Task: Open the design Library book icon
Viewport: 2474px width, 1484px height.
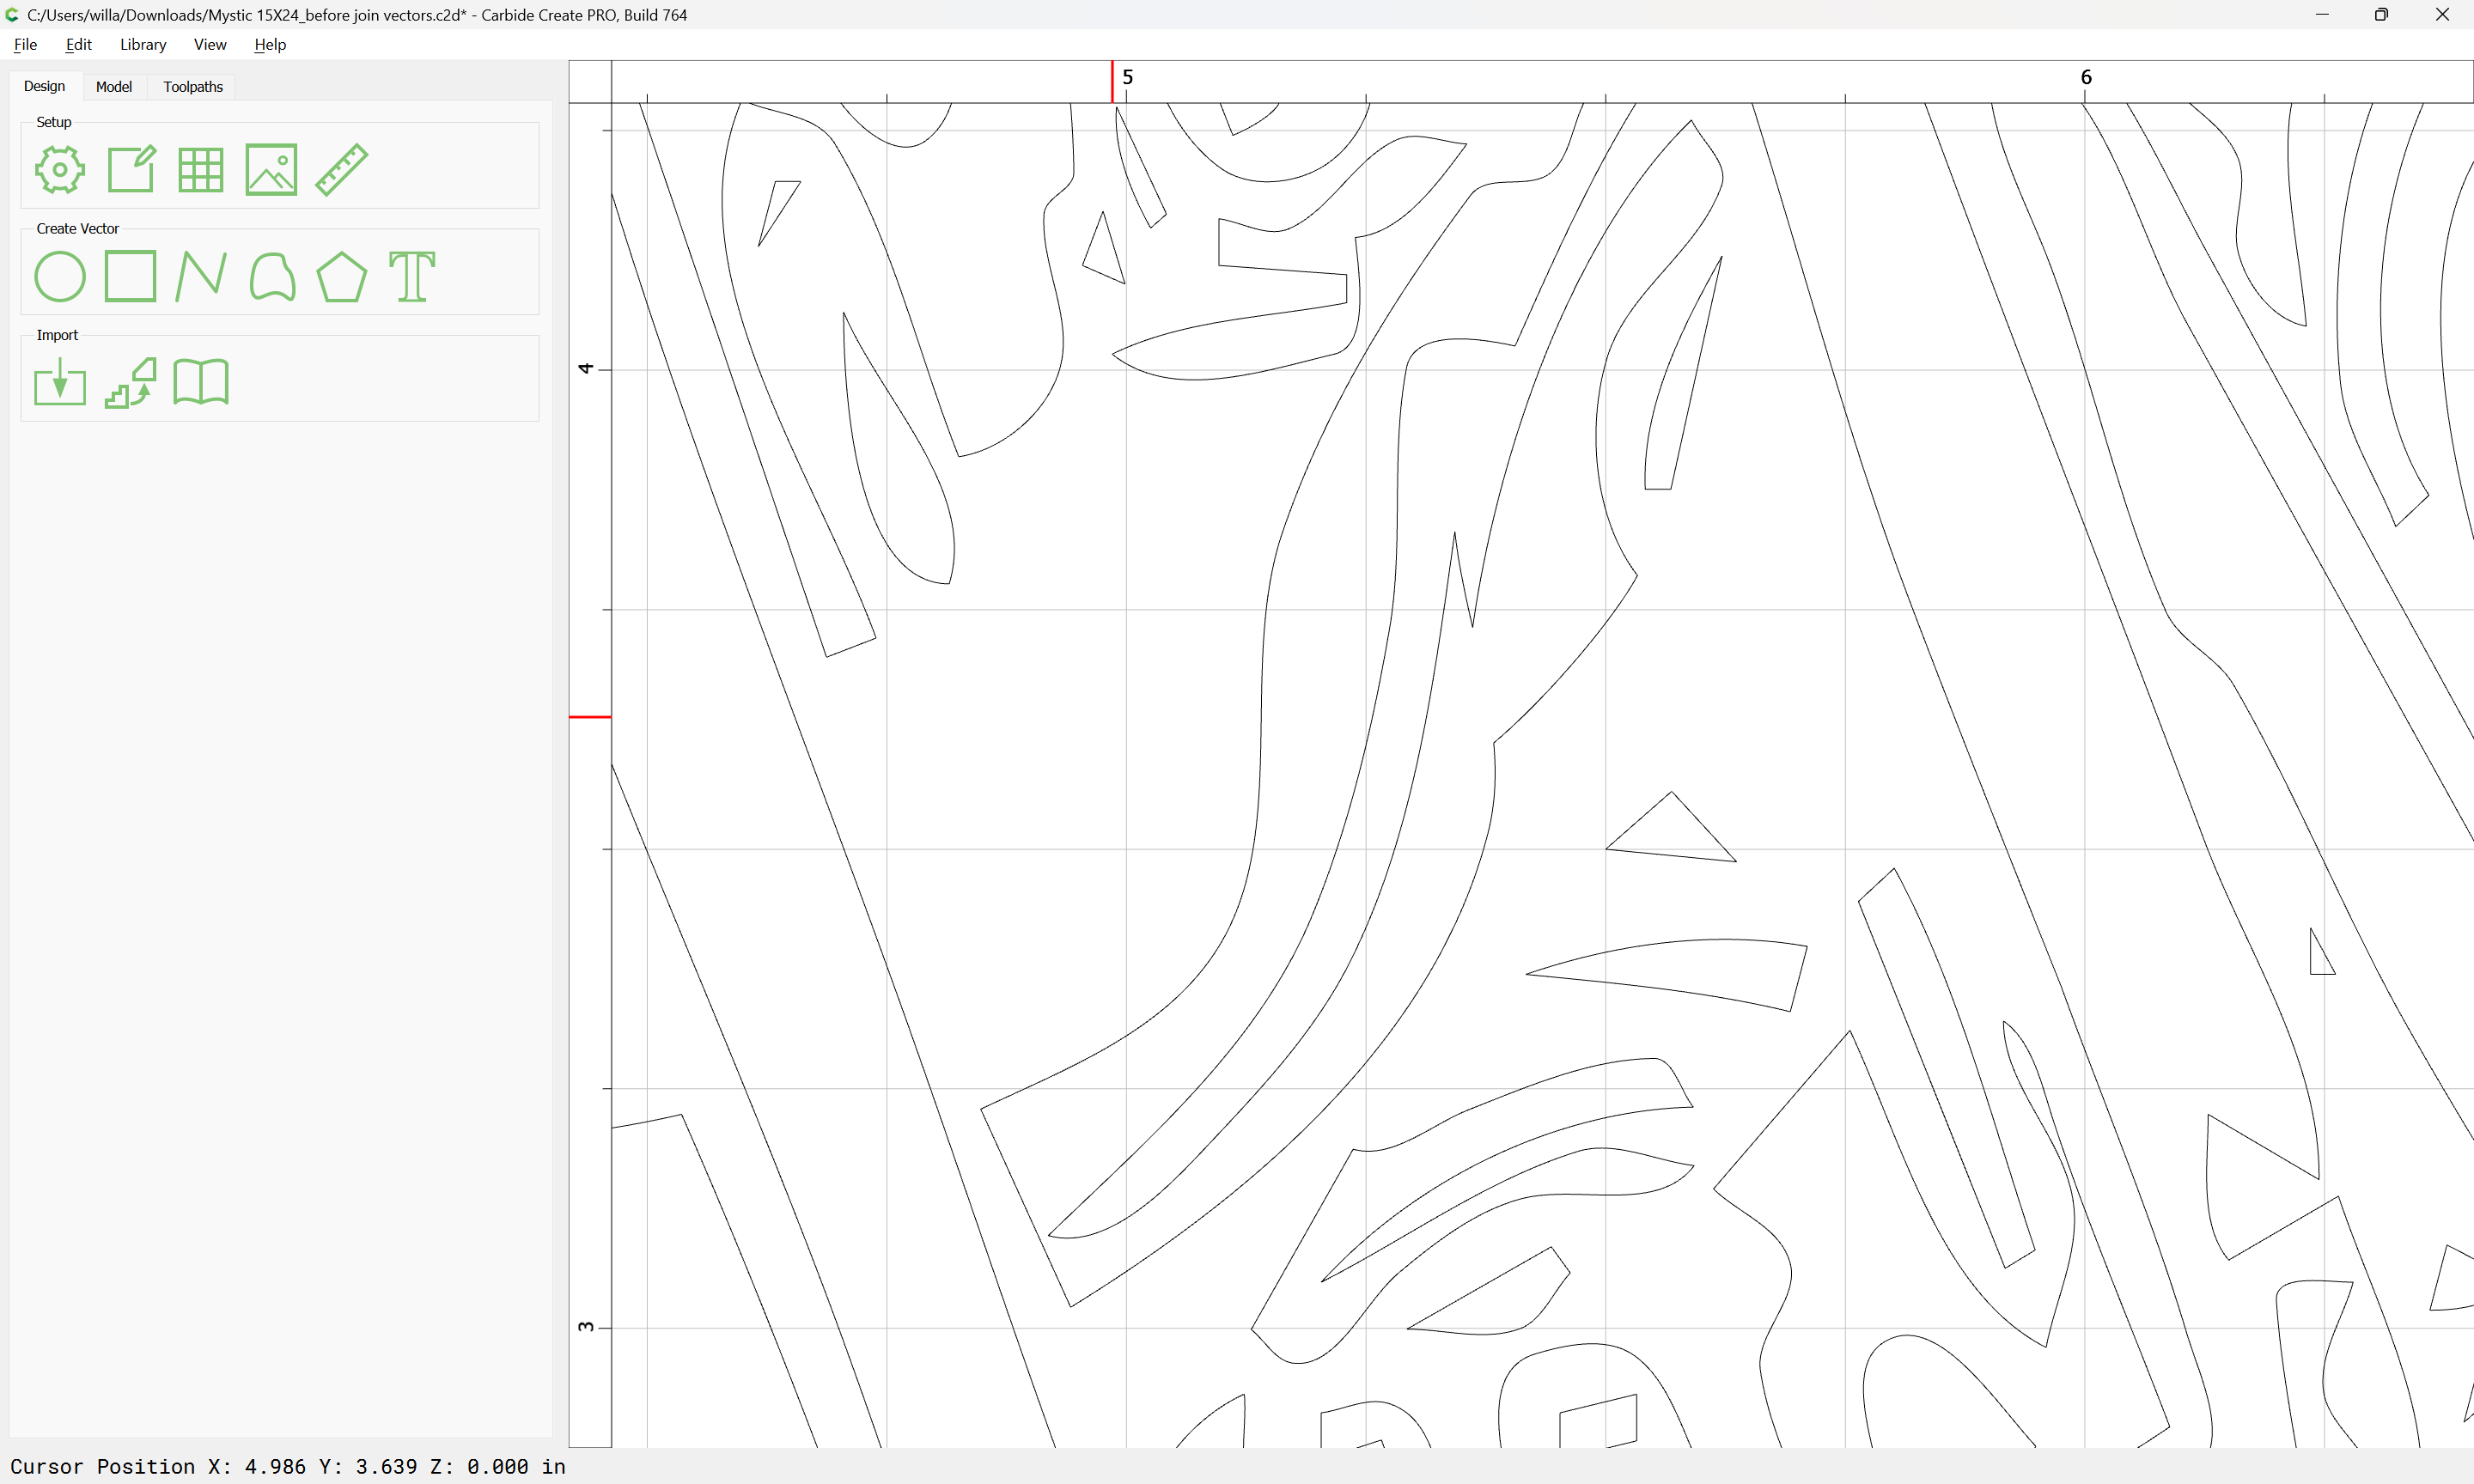Action: coord(201,382)
